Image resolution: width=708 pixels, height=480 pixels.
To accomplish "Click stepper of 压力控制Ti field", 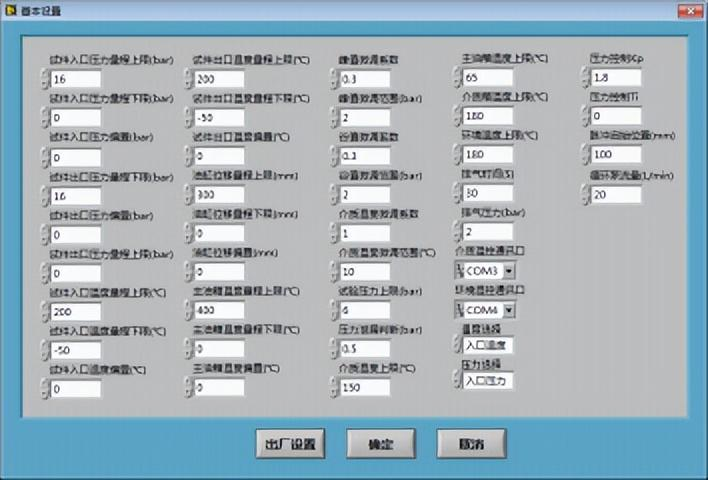I will [585, 116].
